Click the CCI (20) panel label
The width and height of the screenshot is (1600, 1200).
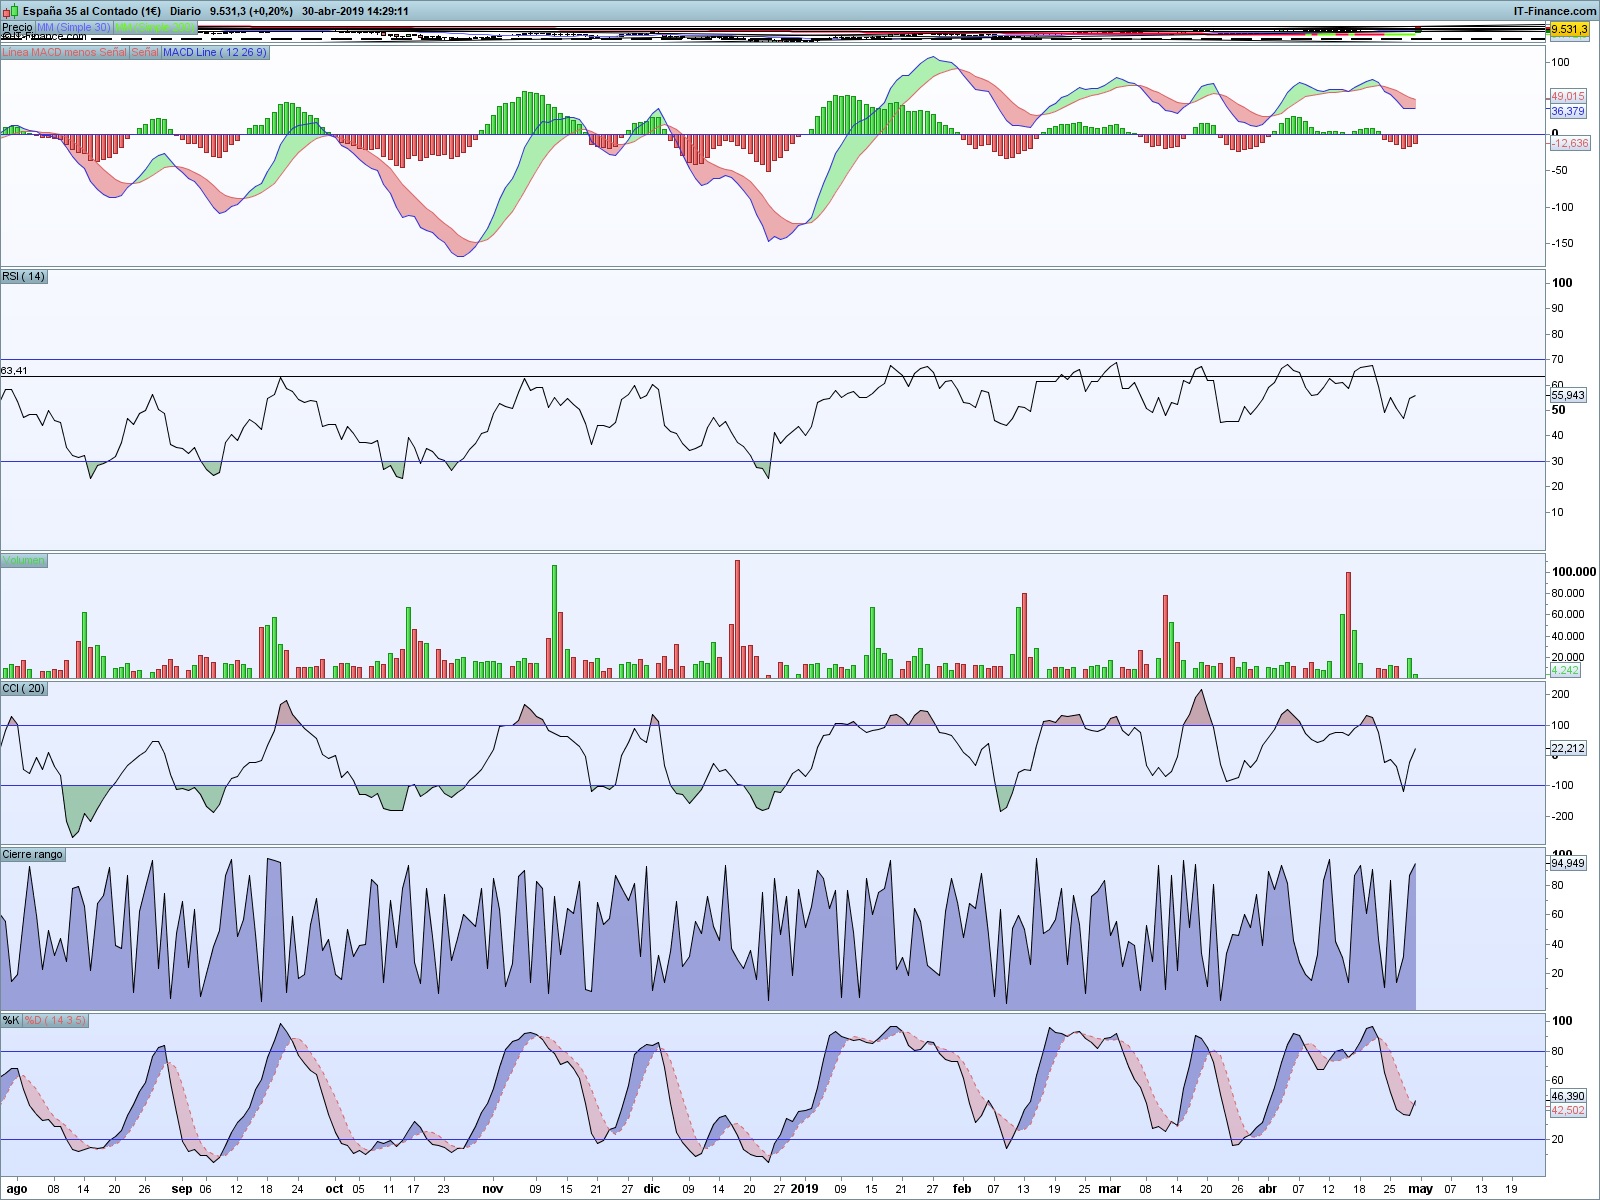[x=24, y=688]
